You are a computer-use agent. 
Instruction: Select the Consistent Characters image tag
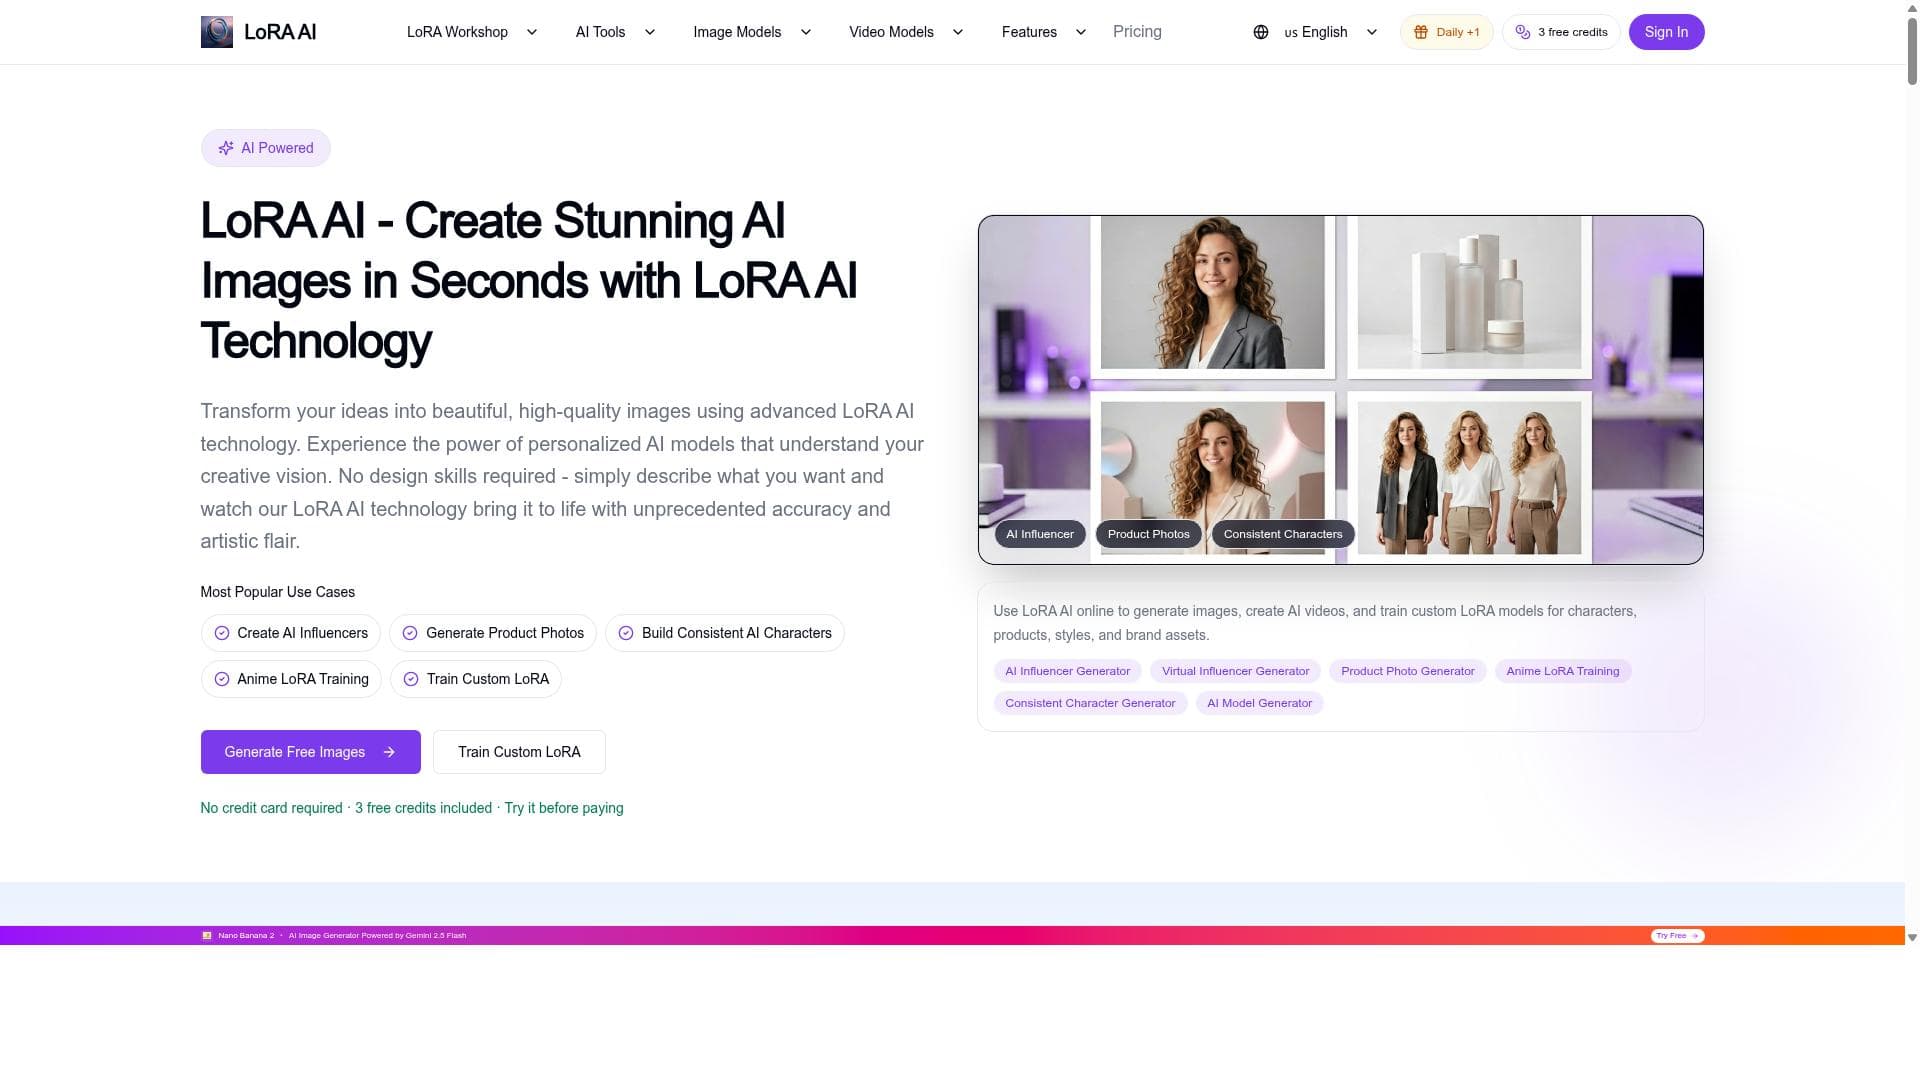coord(1283,534)
